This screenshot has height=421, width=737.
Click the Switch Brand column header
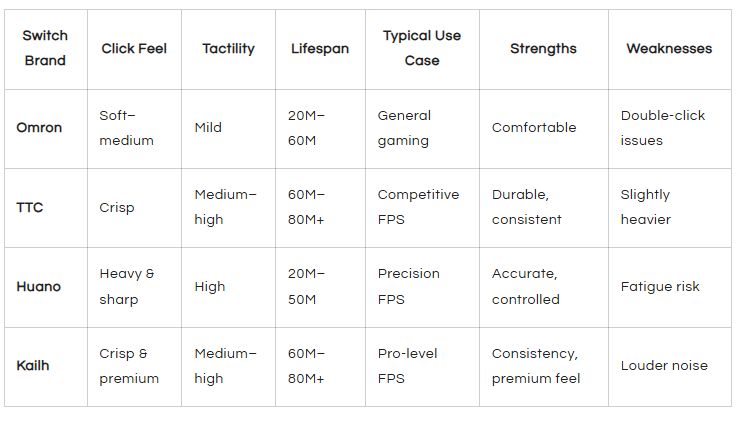point(46,49)
